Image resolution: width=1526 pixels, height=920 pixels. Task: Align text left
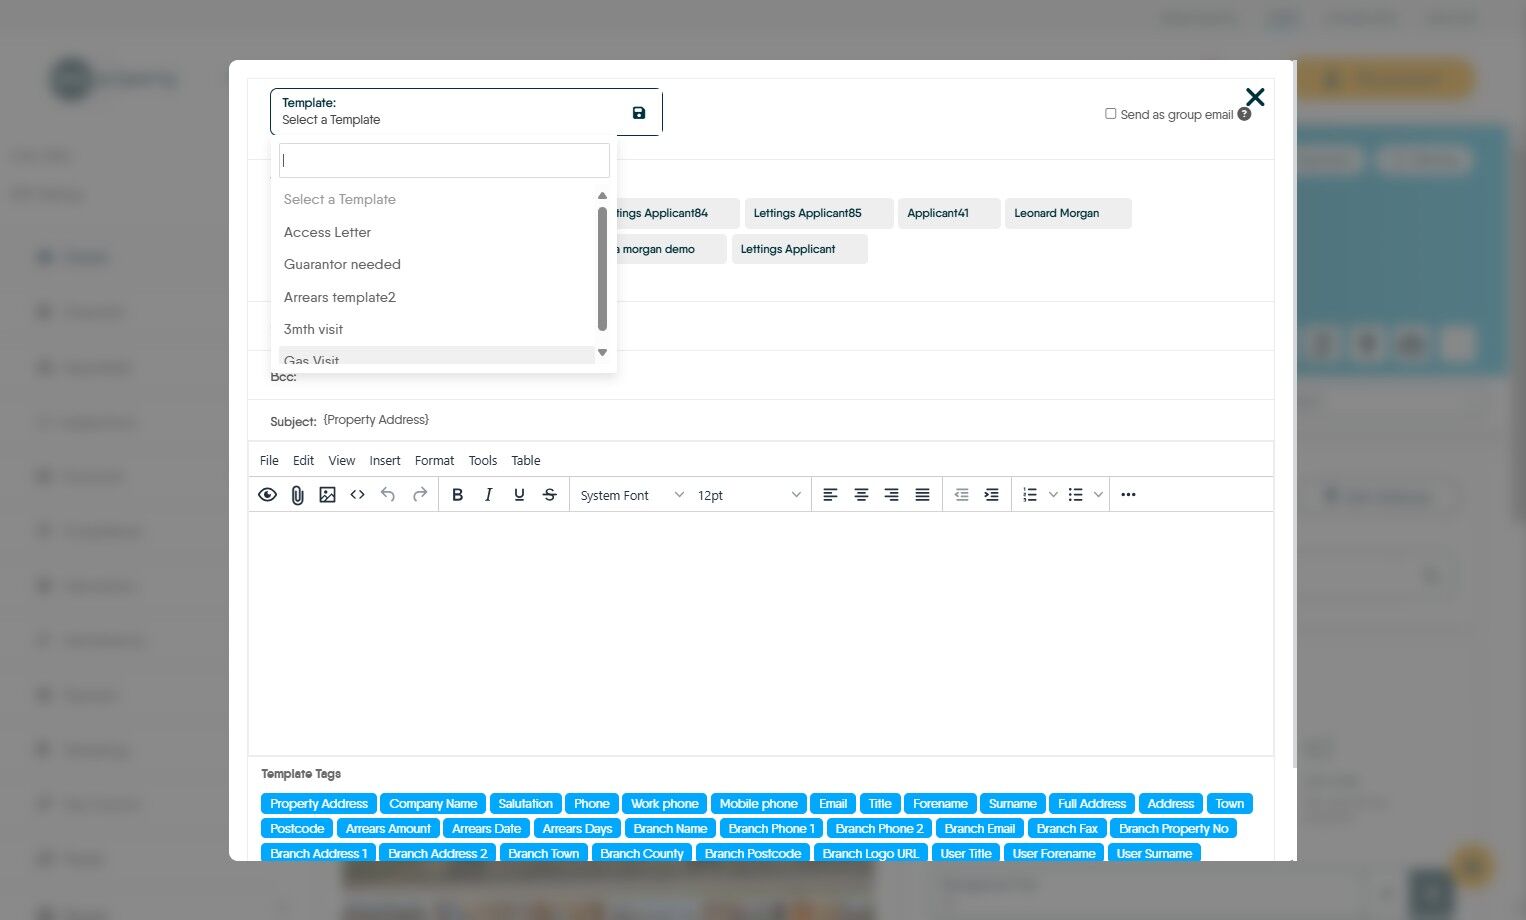[x=830, y=495]
